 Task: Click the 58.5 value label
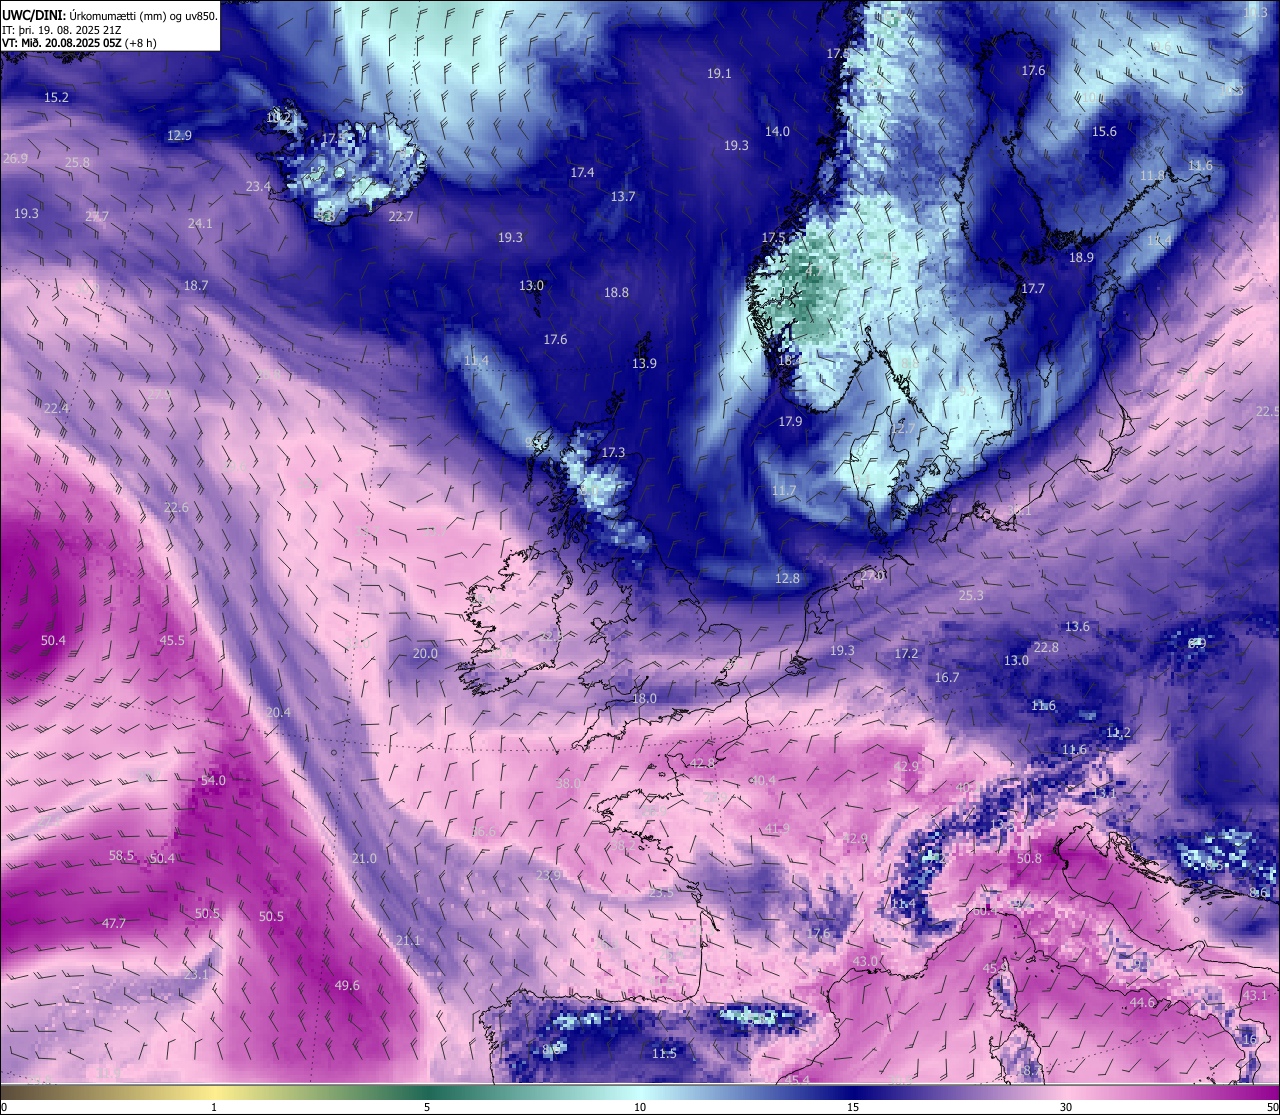coord(121,855)
